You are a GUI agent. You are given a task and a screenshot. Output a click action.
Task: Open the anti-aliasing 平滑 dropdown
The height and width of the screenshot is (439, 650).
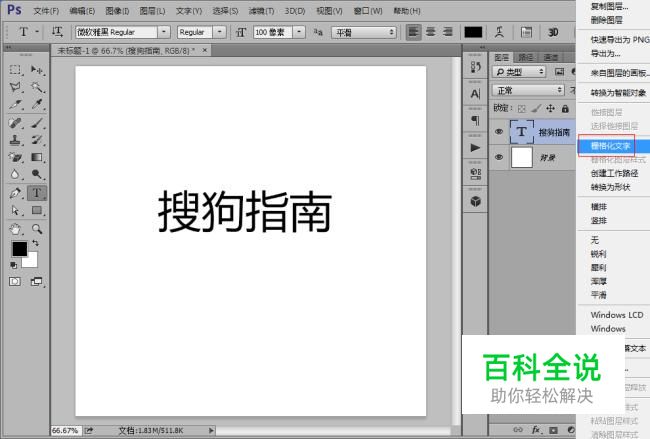(x=364, y=32)
